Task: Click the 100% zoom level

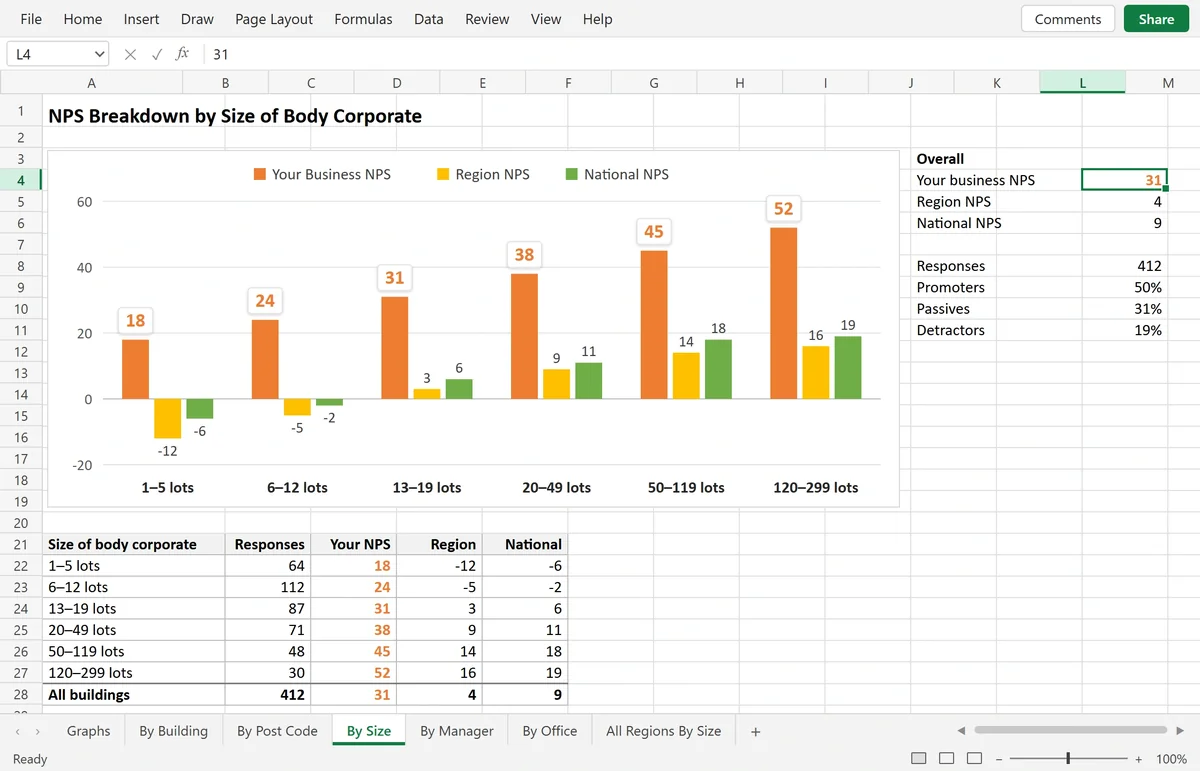Action: 1171,759
